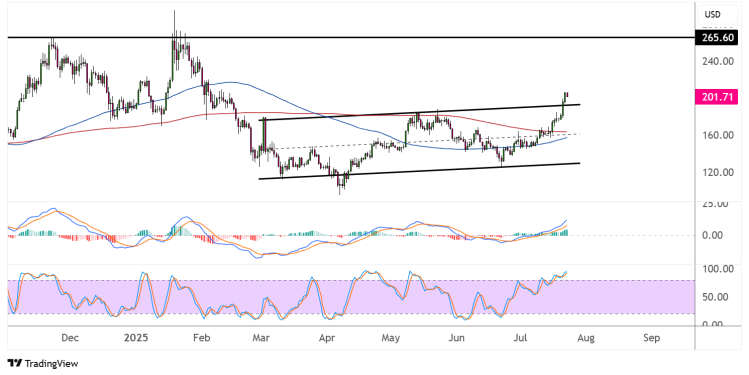This screenshot has width=749, height=375.
Task: Click the 2025 year marker on time axis
Action: [136, 338]
